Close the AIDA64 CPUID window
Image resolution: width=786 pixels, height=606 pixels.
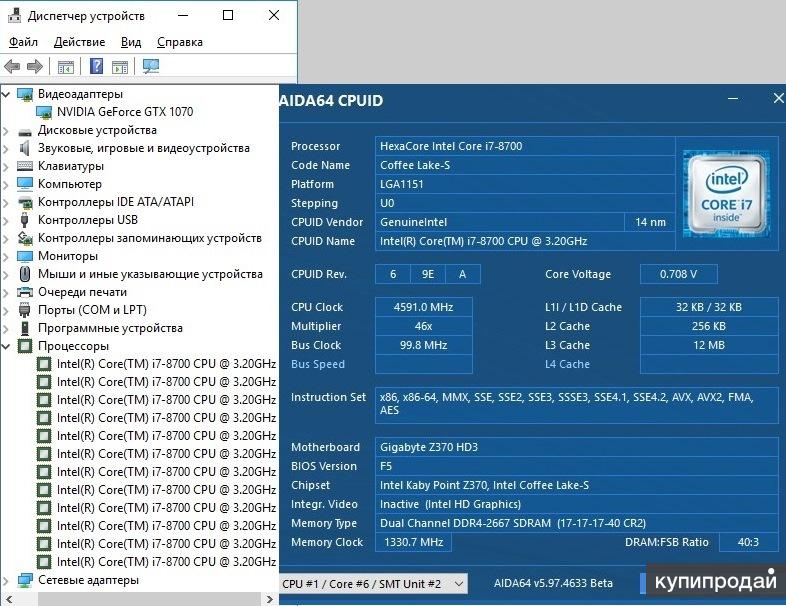pos(778,99)
